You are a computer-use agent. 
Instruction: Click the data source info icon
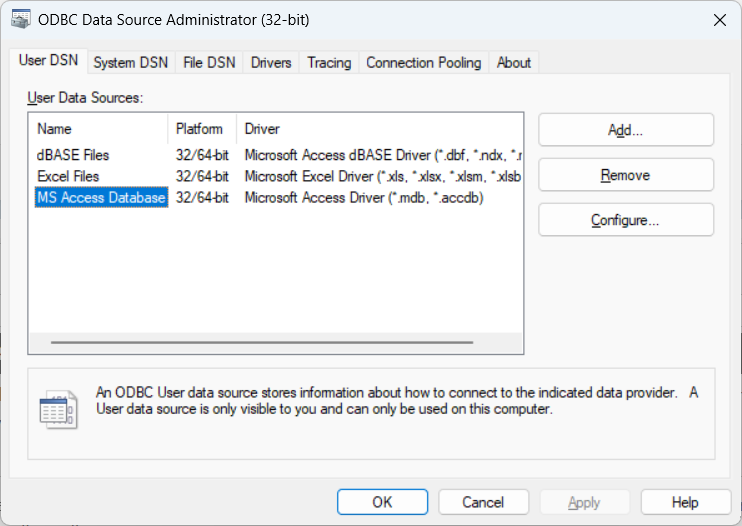[58, 410]
